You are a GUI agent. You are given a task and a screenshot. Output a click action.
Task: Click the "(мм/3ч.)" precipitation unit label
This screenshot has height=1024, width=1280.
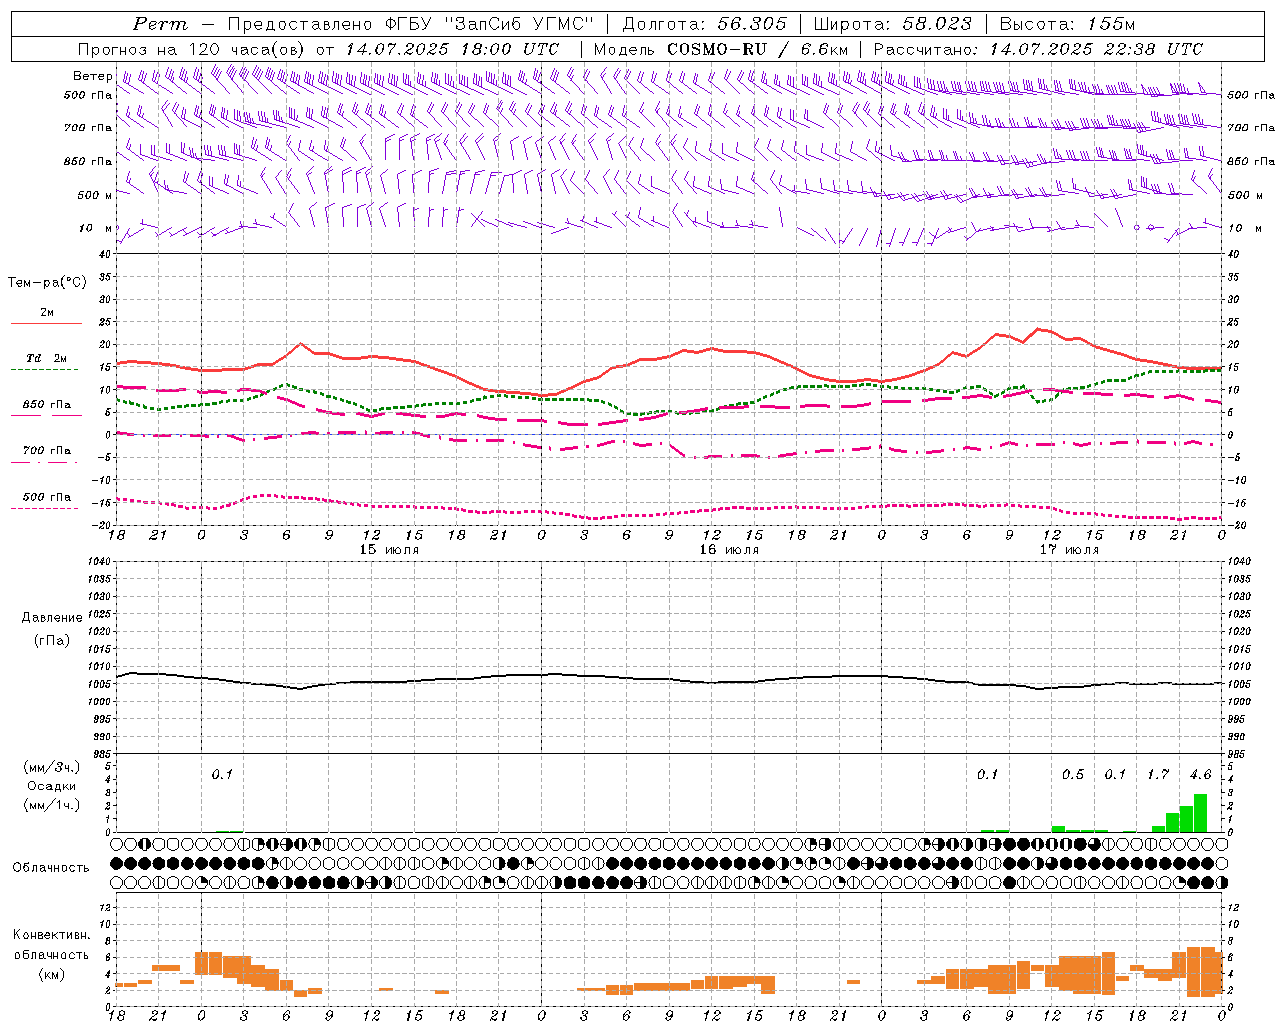[51, 767]
